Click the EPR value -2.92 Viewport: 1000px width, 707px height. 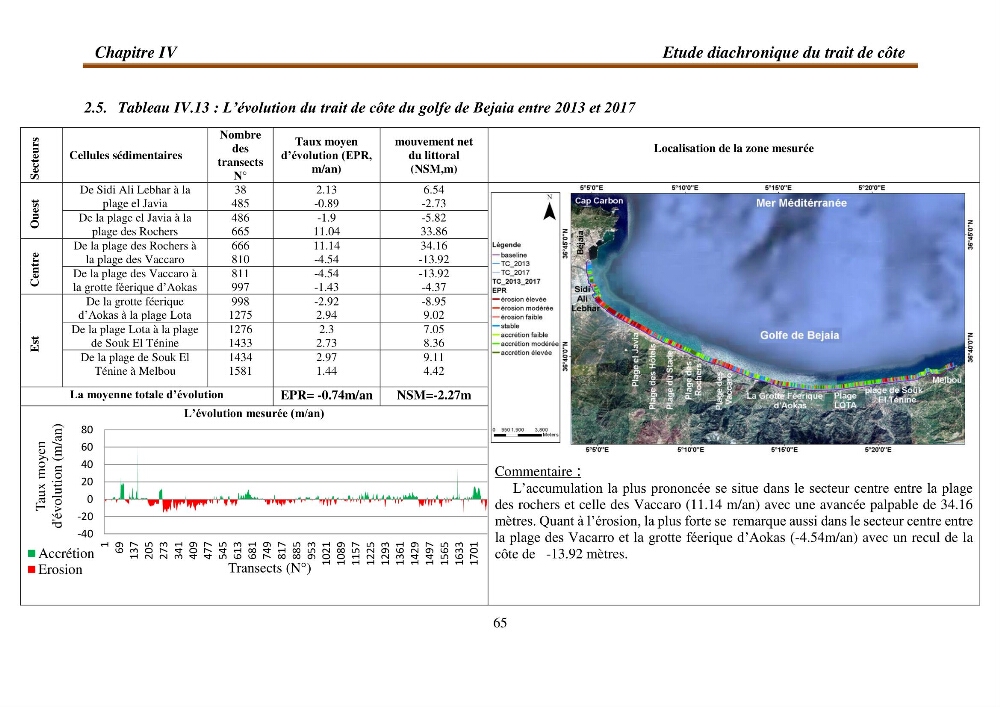327,301
